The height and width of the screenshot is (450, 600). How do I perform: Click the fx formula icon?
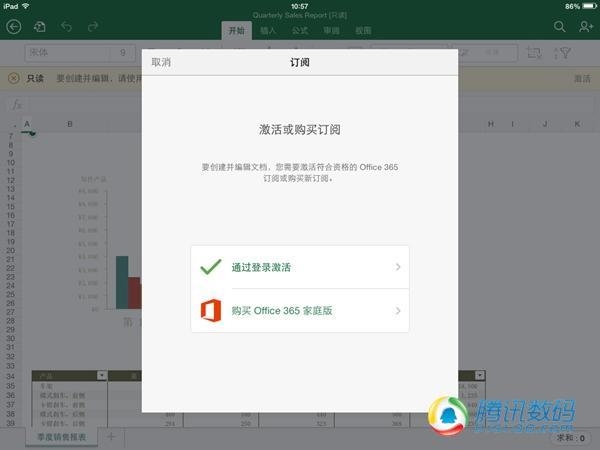(x=17, y=104)
